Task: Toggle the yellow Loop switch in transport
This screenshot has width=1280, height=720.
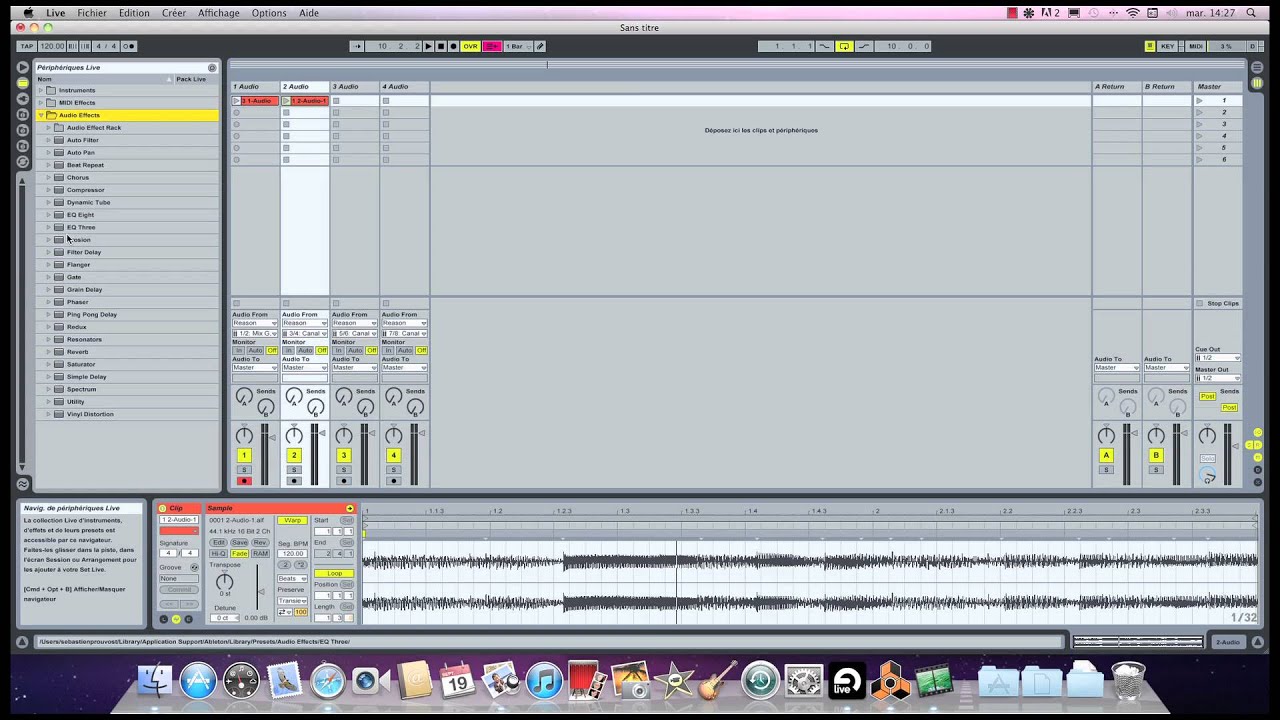Action: (845, 46)
